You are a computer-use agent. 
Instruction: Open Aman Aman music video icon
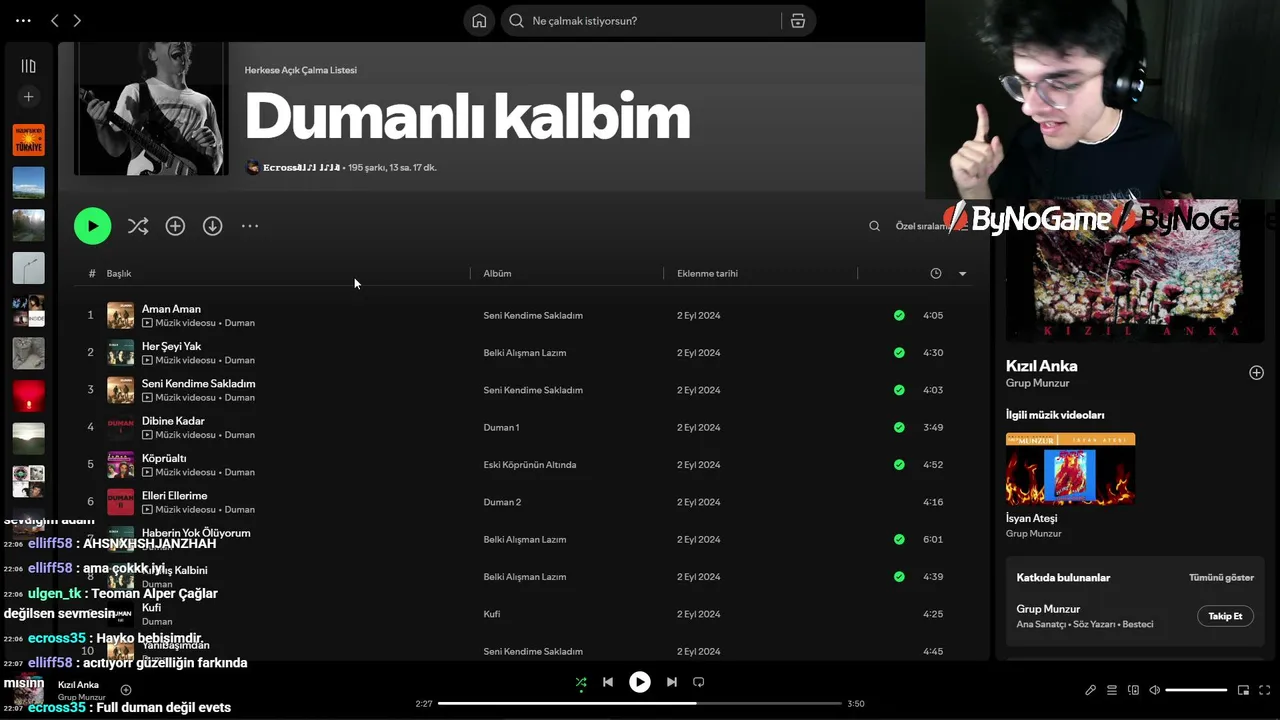coord(147,323)
